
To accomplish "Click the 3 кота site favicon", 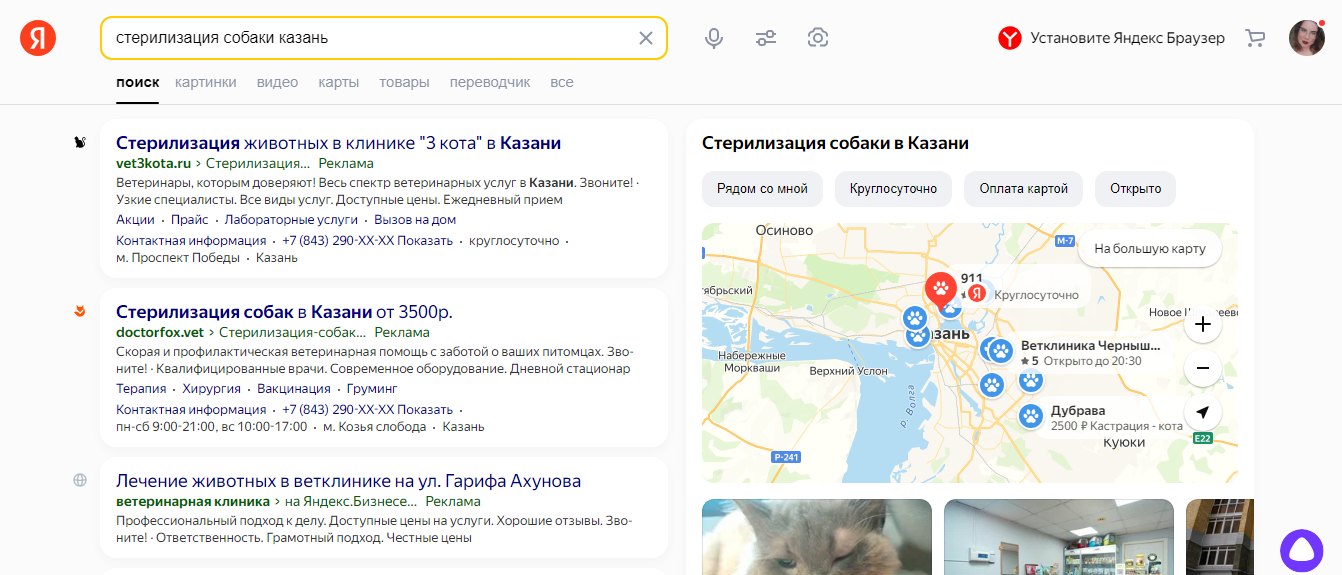I will tap(80, 143).
